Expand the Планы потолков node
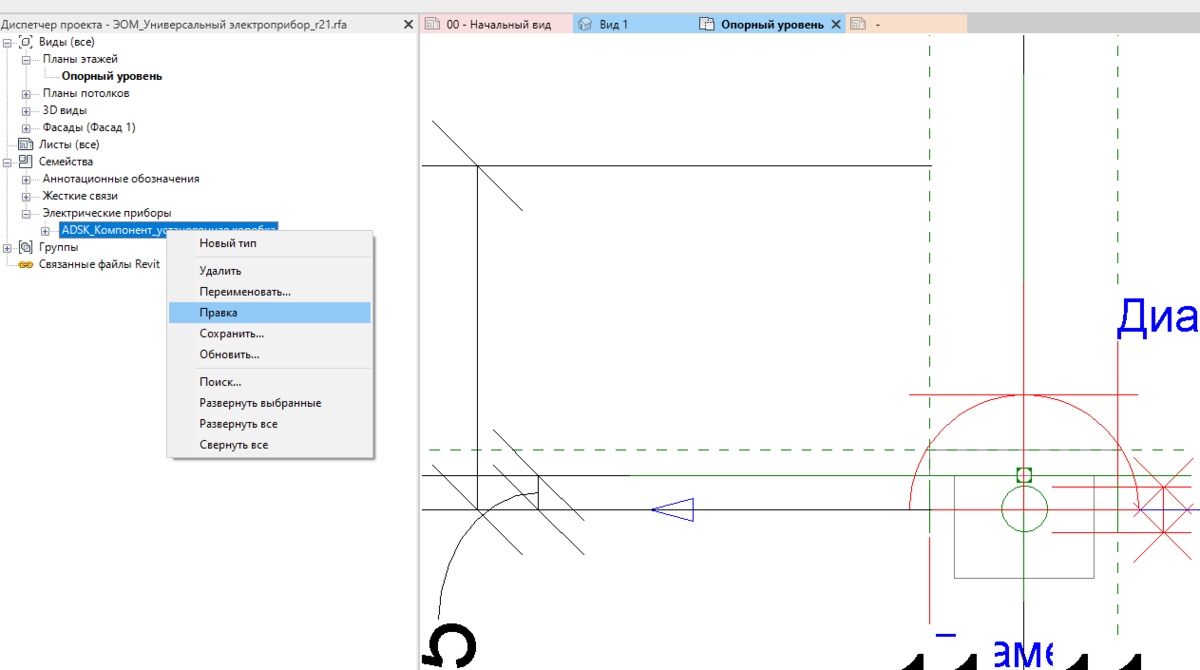The width and height of the screenshot is (1200, 670). click(26, 94)
